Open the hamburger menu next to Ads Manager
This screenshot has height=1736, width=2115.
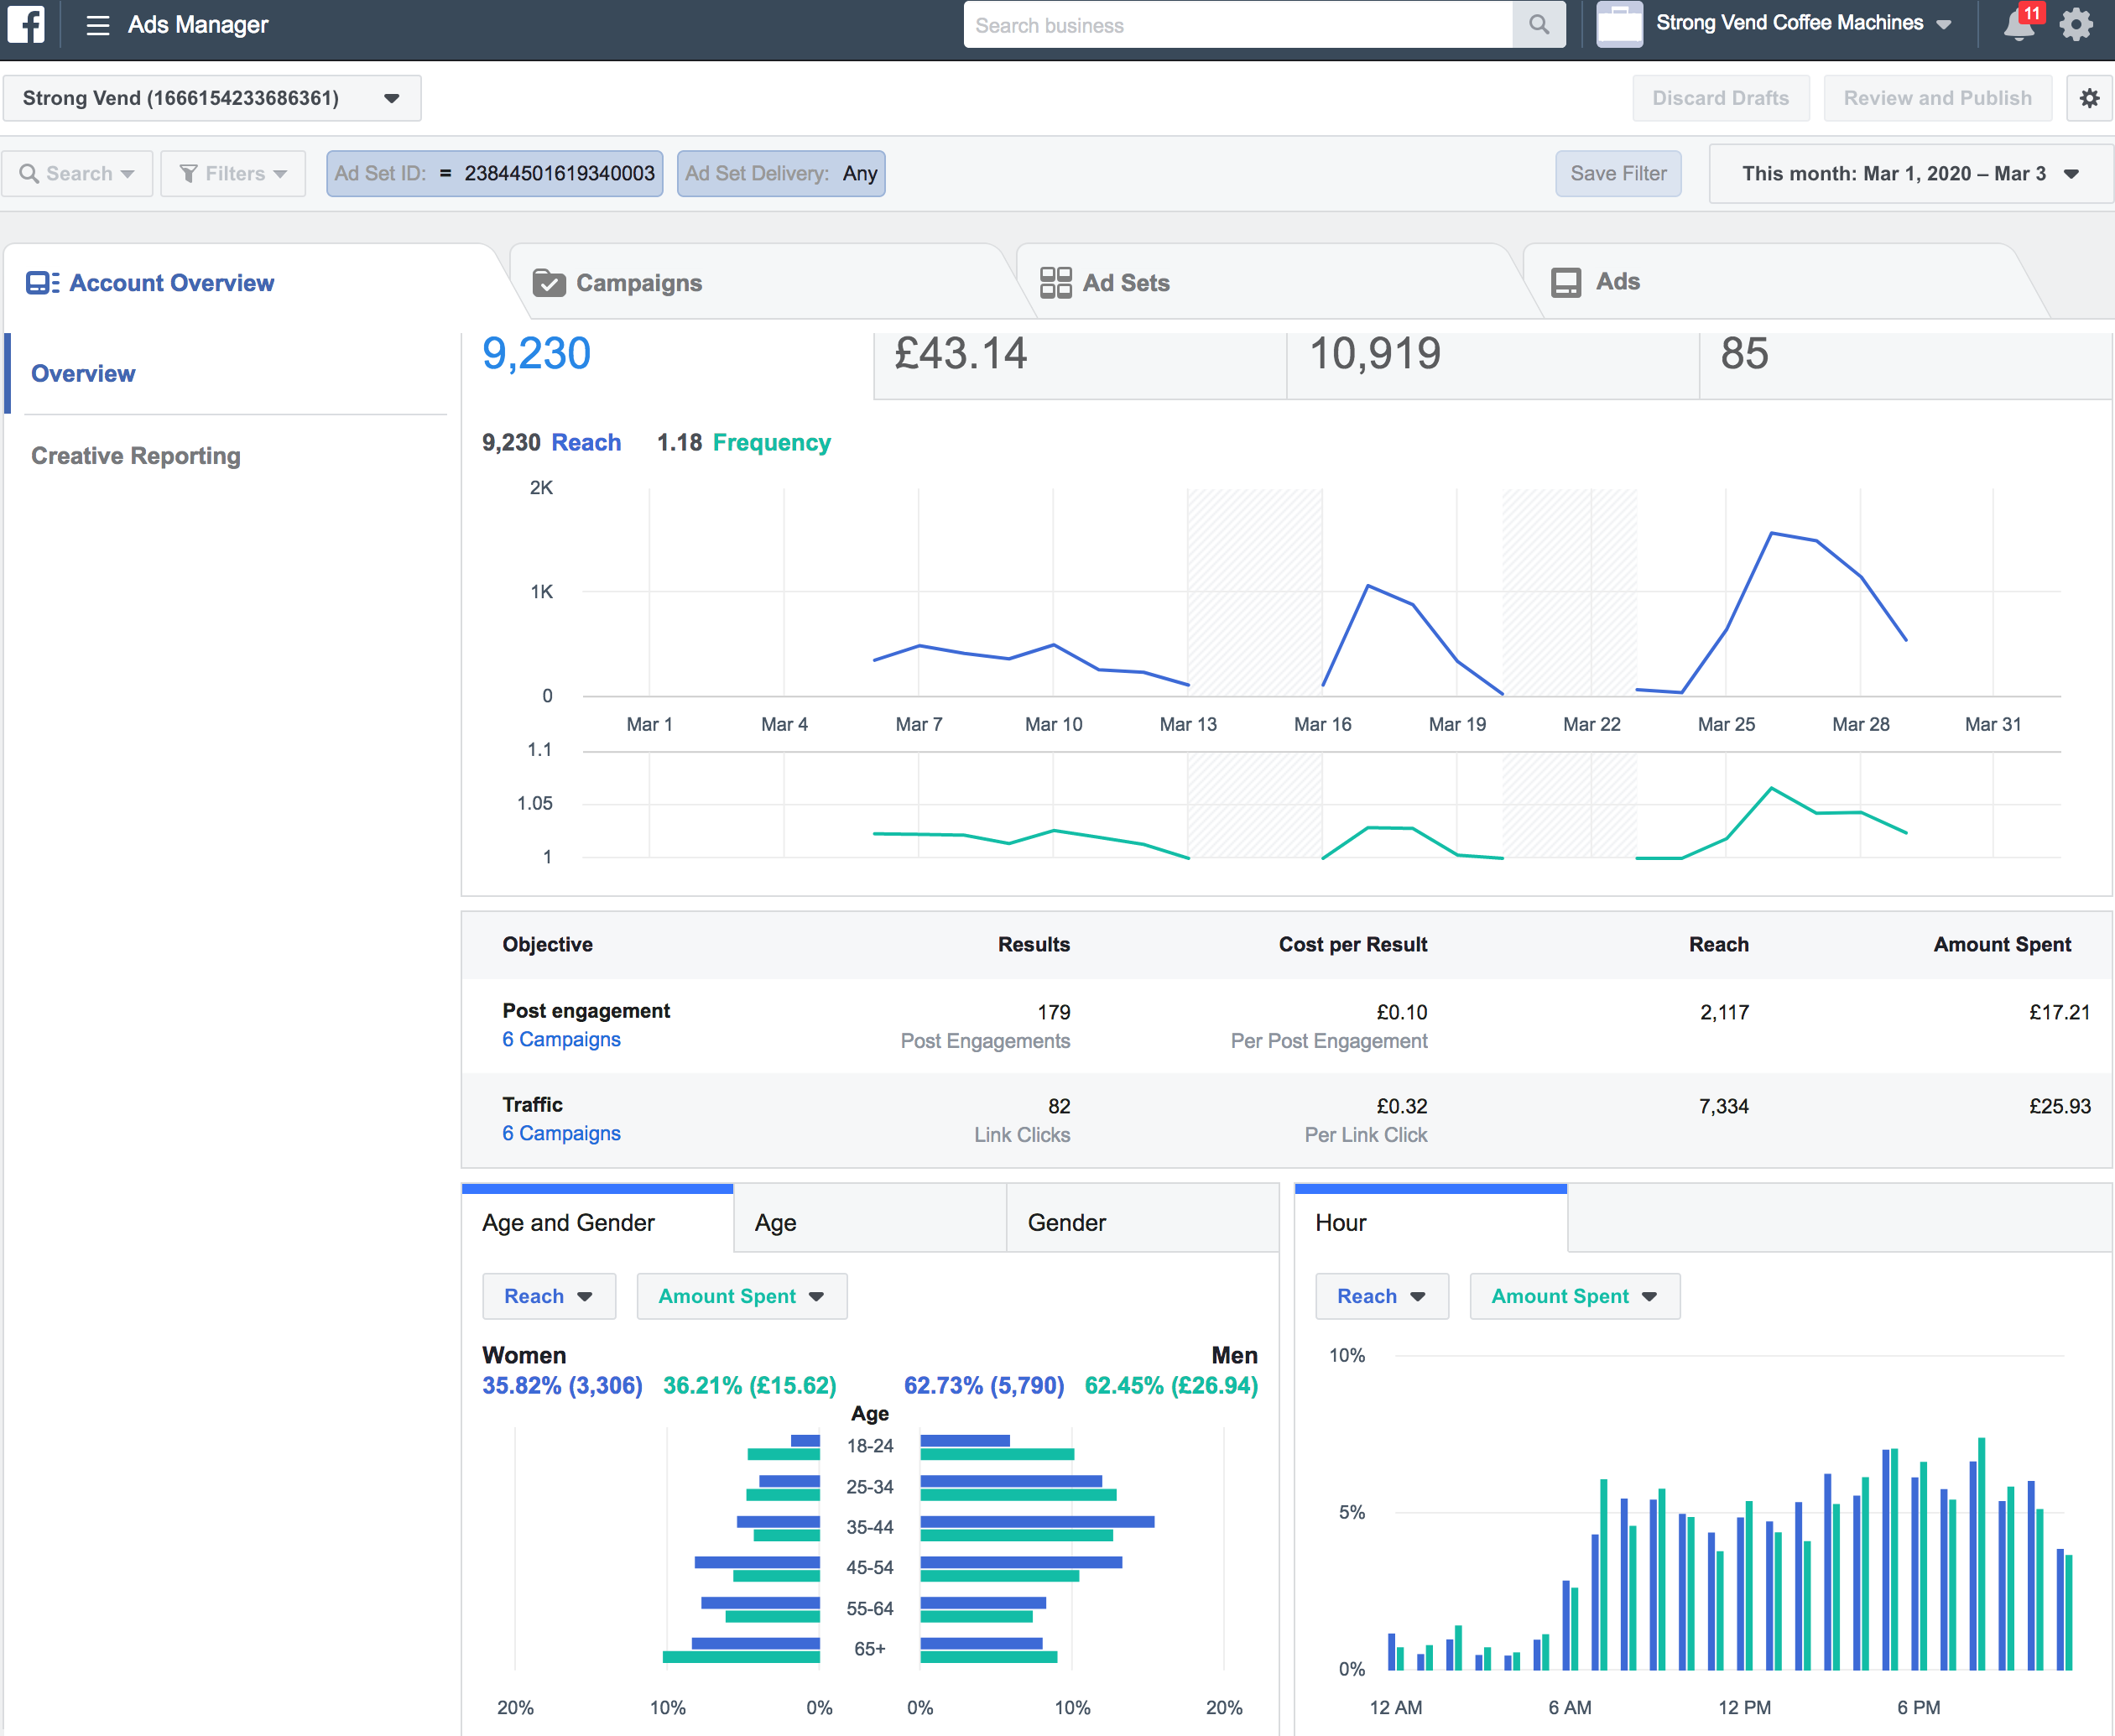tap(97, 25)
